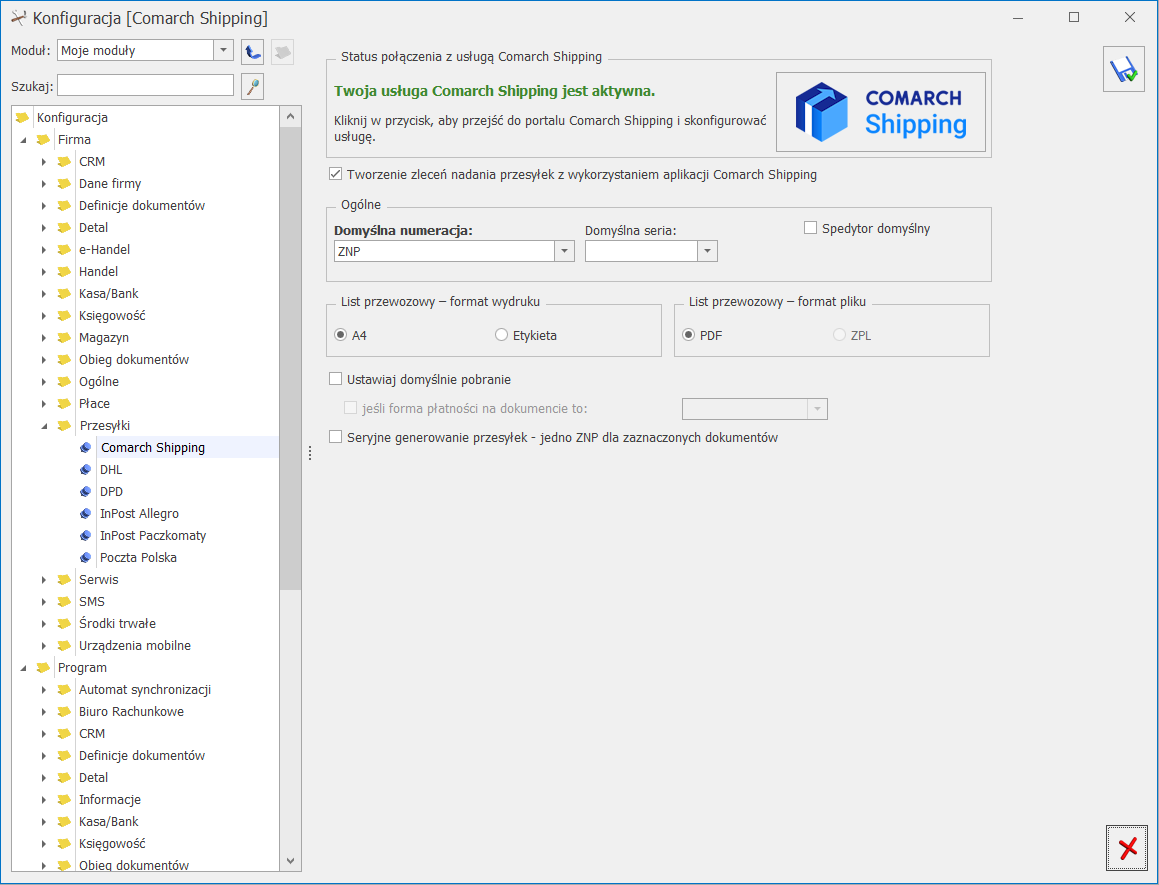Click the e-Handel folder icon
1159x885 pixels.
click(x=64, y=250)
